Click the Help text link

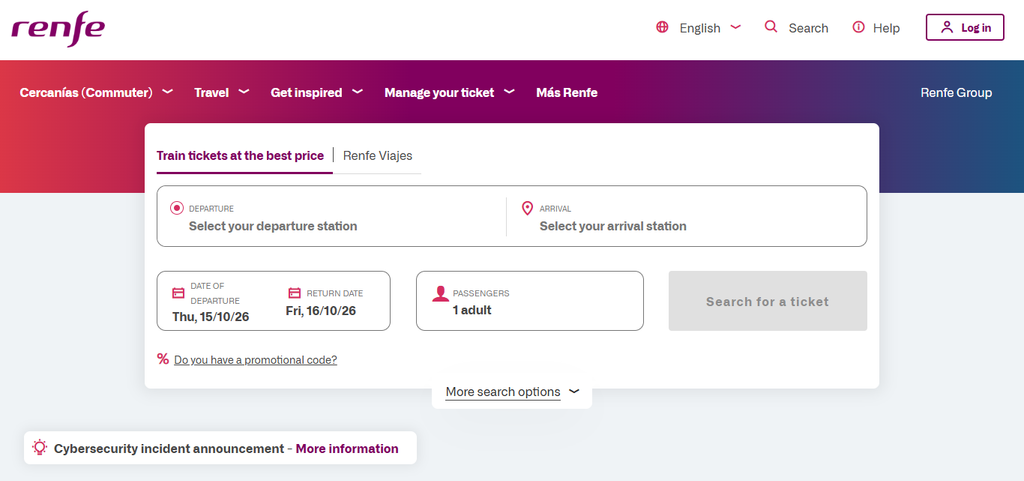tap(886, 28)
